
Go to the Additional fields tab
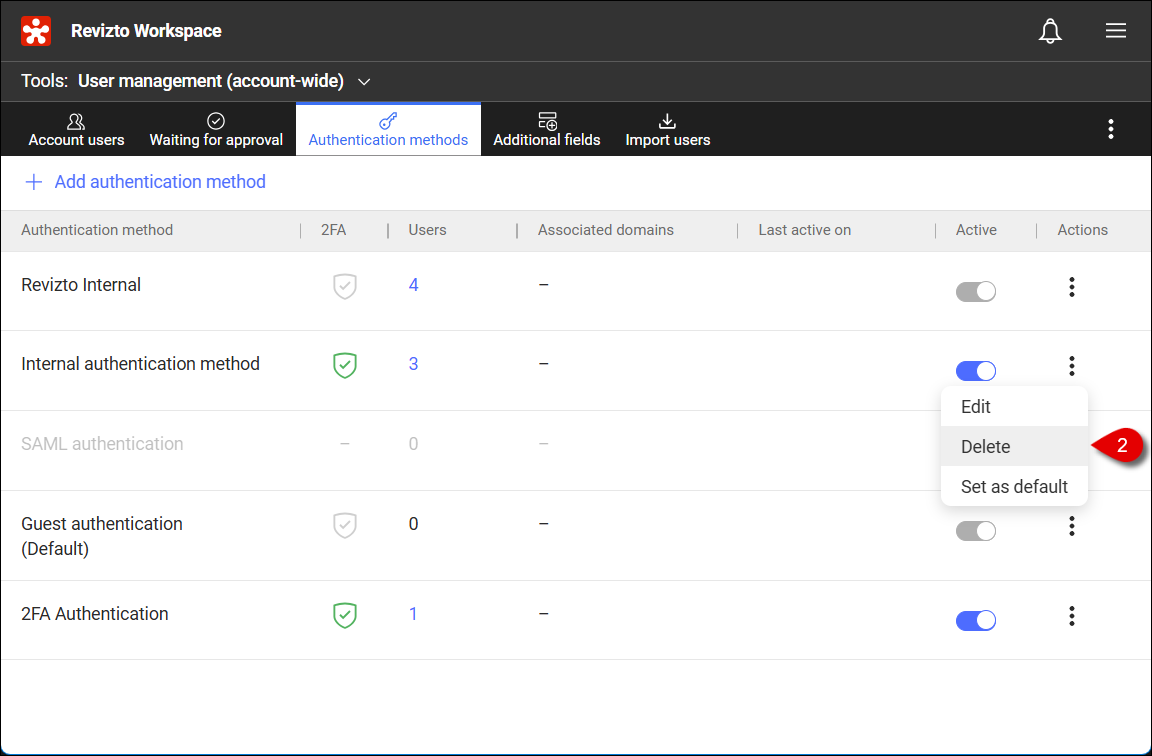coord(547,129)
